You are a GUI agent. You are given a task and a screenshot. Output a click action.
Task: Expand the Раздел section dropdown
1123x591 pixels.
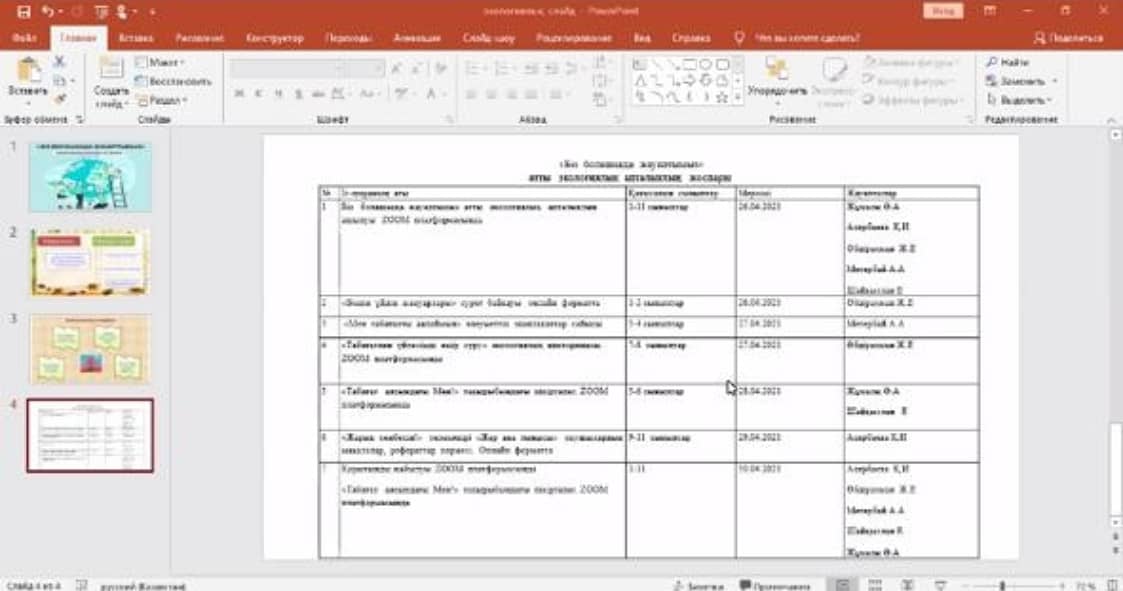pyautogui.click(x=163, y=100)
